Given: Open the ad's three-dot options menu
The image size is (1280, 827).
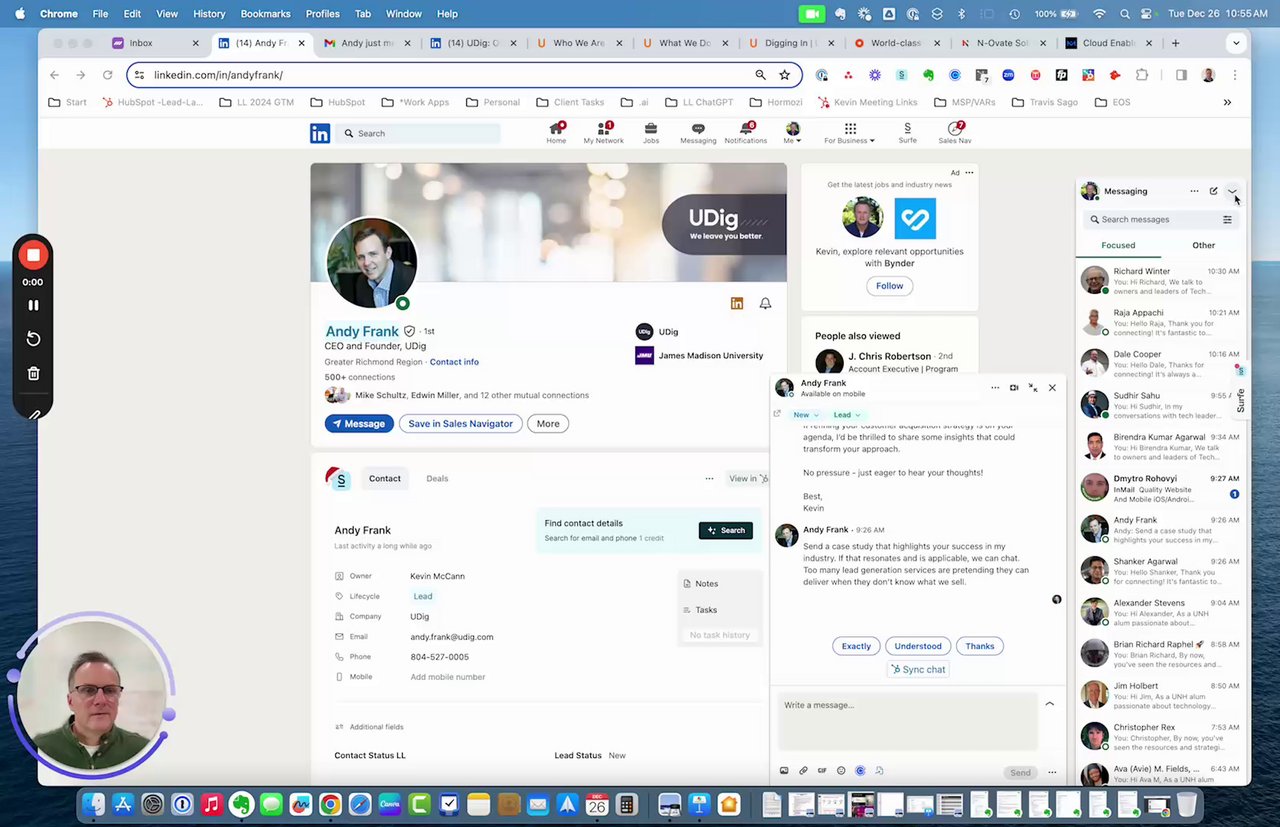Looking at the screenshot, I should coord(969,173).
